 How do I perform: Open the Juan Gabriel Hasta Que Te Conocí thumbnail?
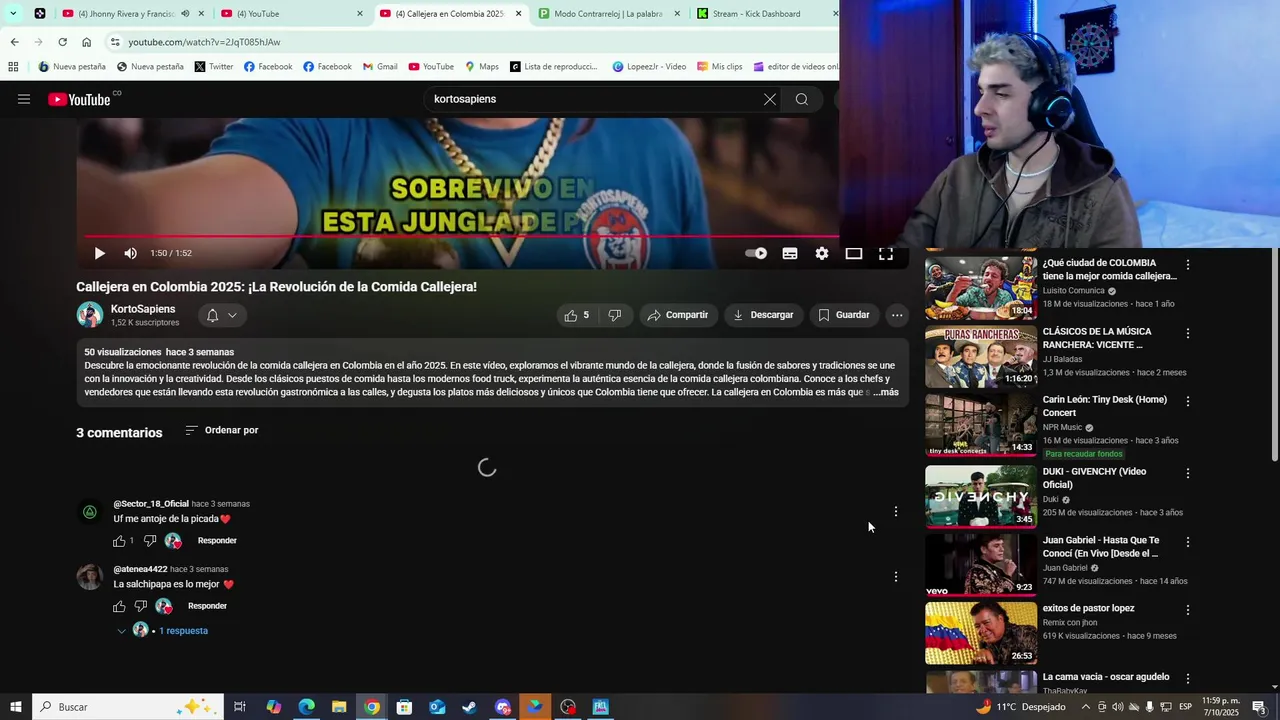981,565
